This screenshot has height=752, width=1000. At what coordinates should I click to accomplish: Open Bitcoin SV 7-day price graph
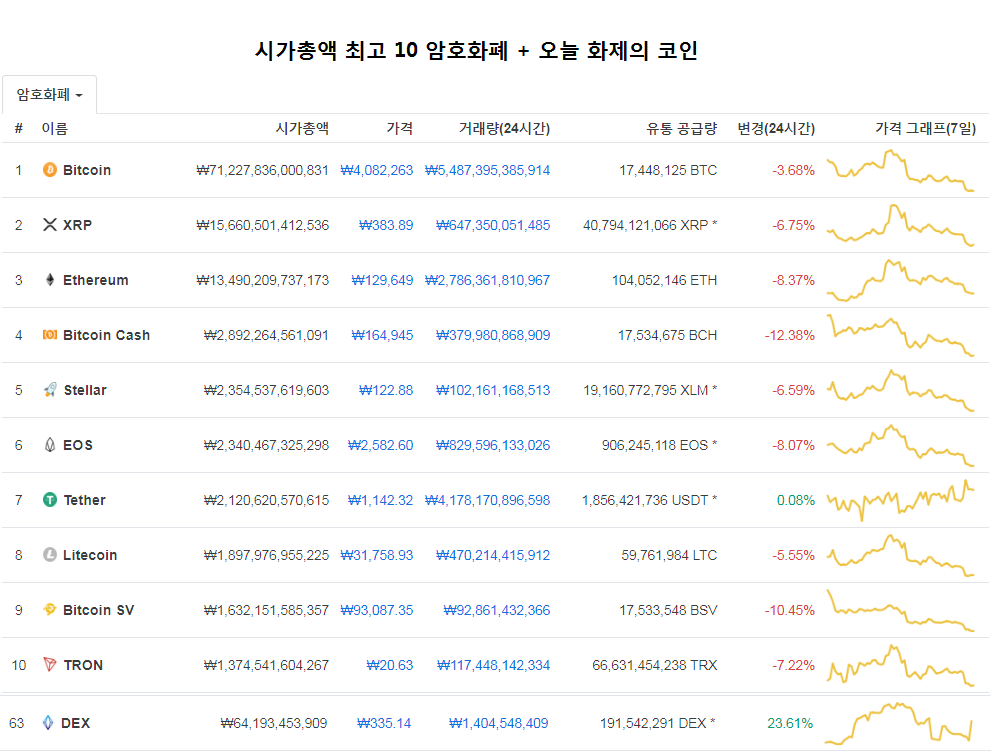pyautogui.click(x=901, y=610)
